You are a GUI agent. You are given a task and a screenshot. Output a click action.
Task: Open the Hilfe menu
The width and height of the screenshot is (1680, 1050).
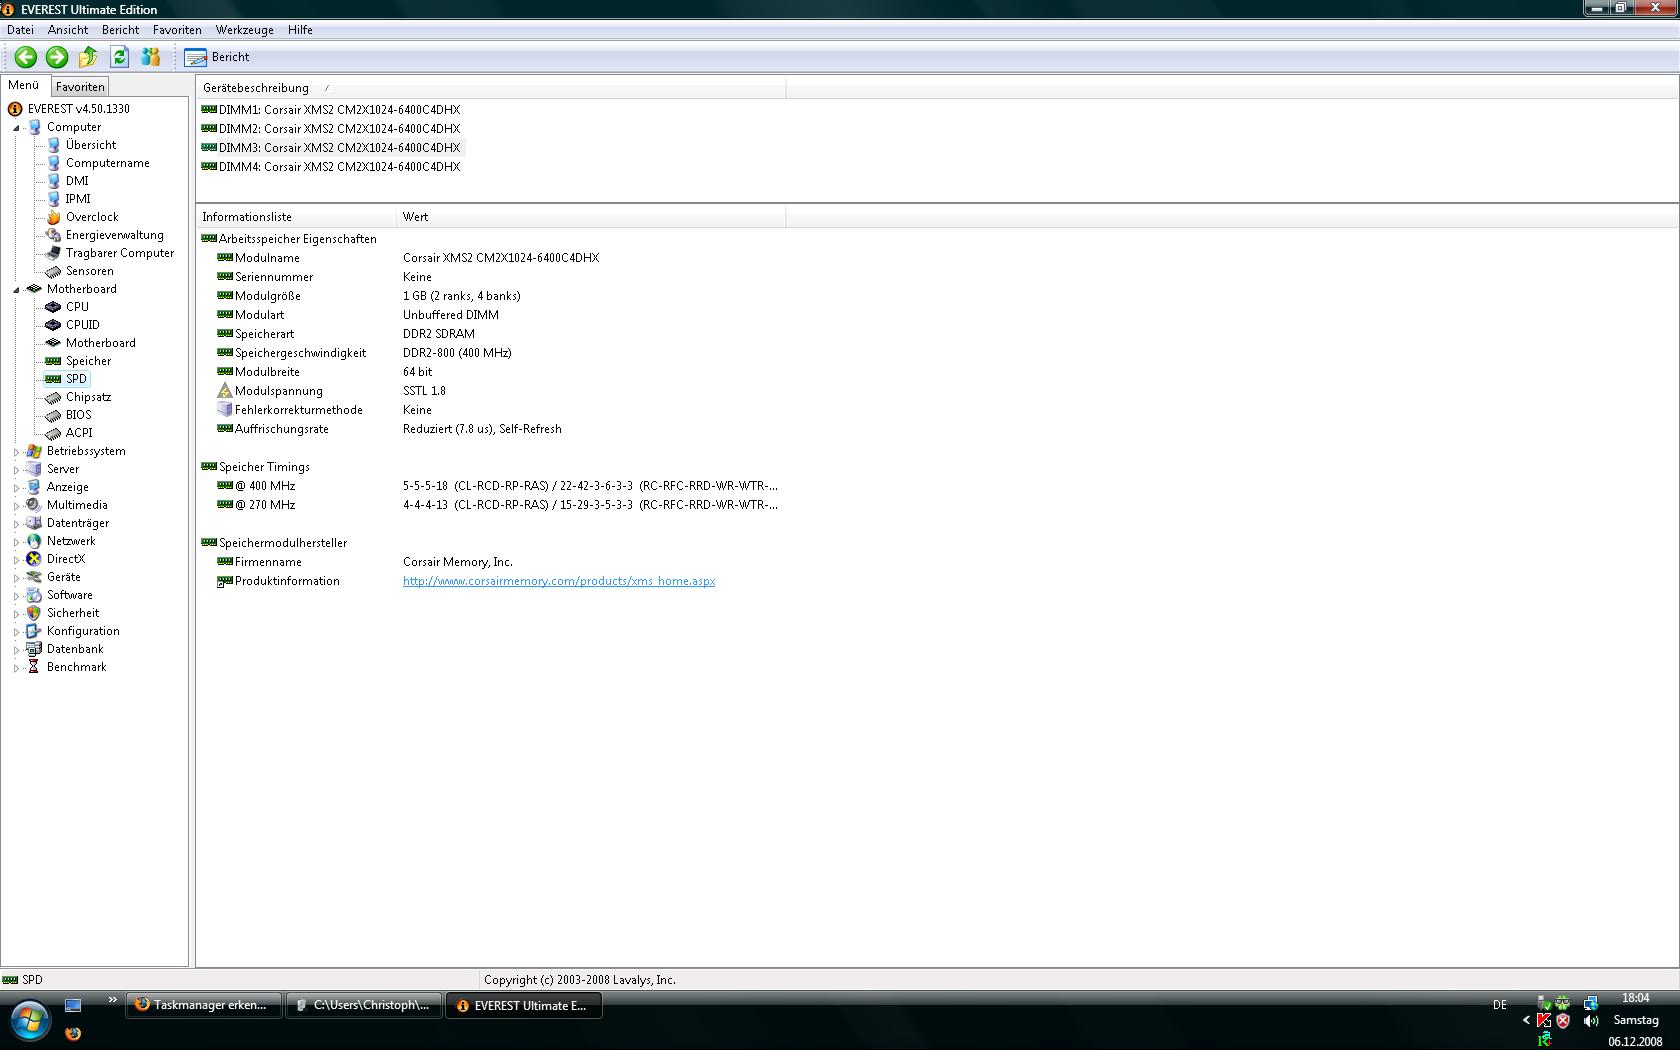(300, 30)
